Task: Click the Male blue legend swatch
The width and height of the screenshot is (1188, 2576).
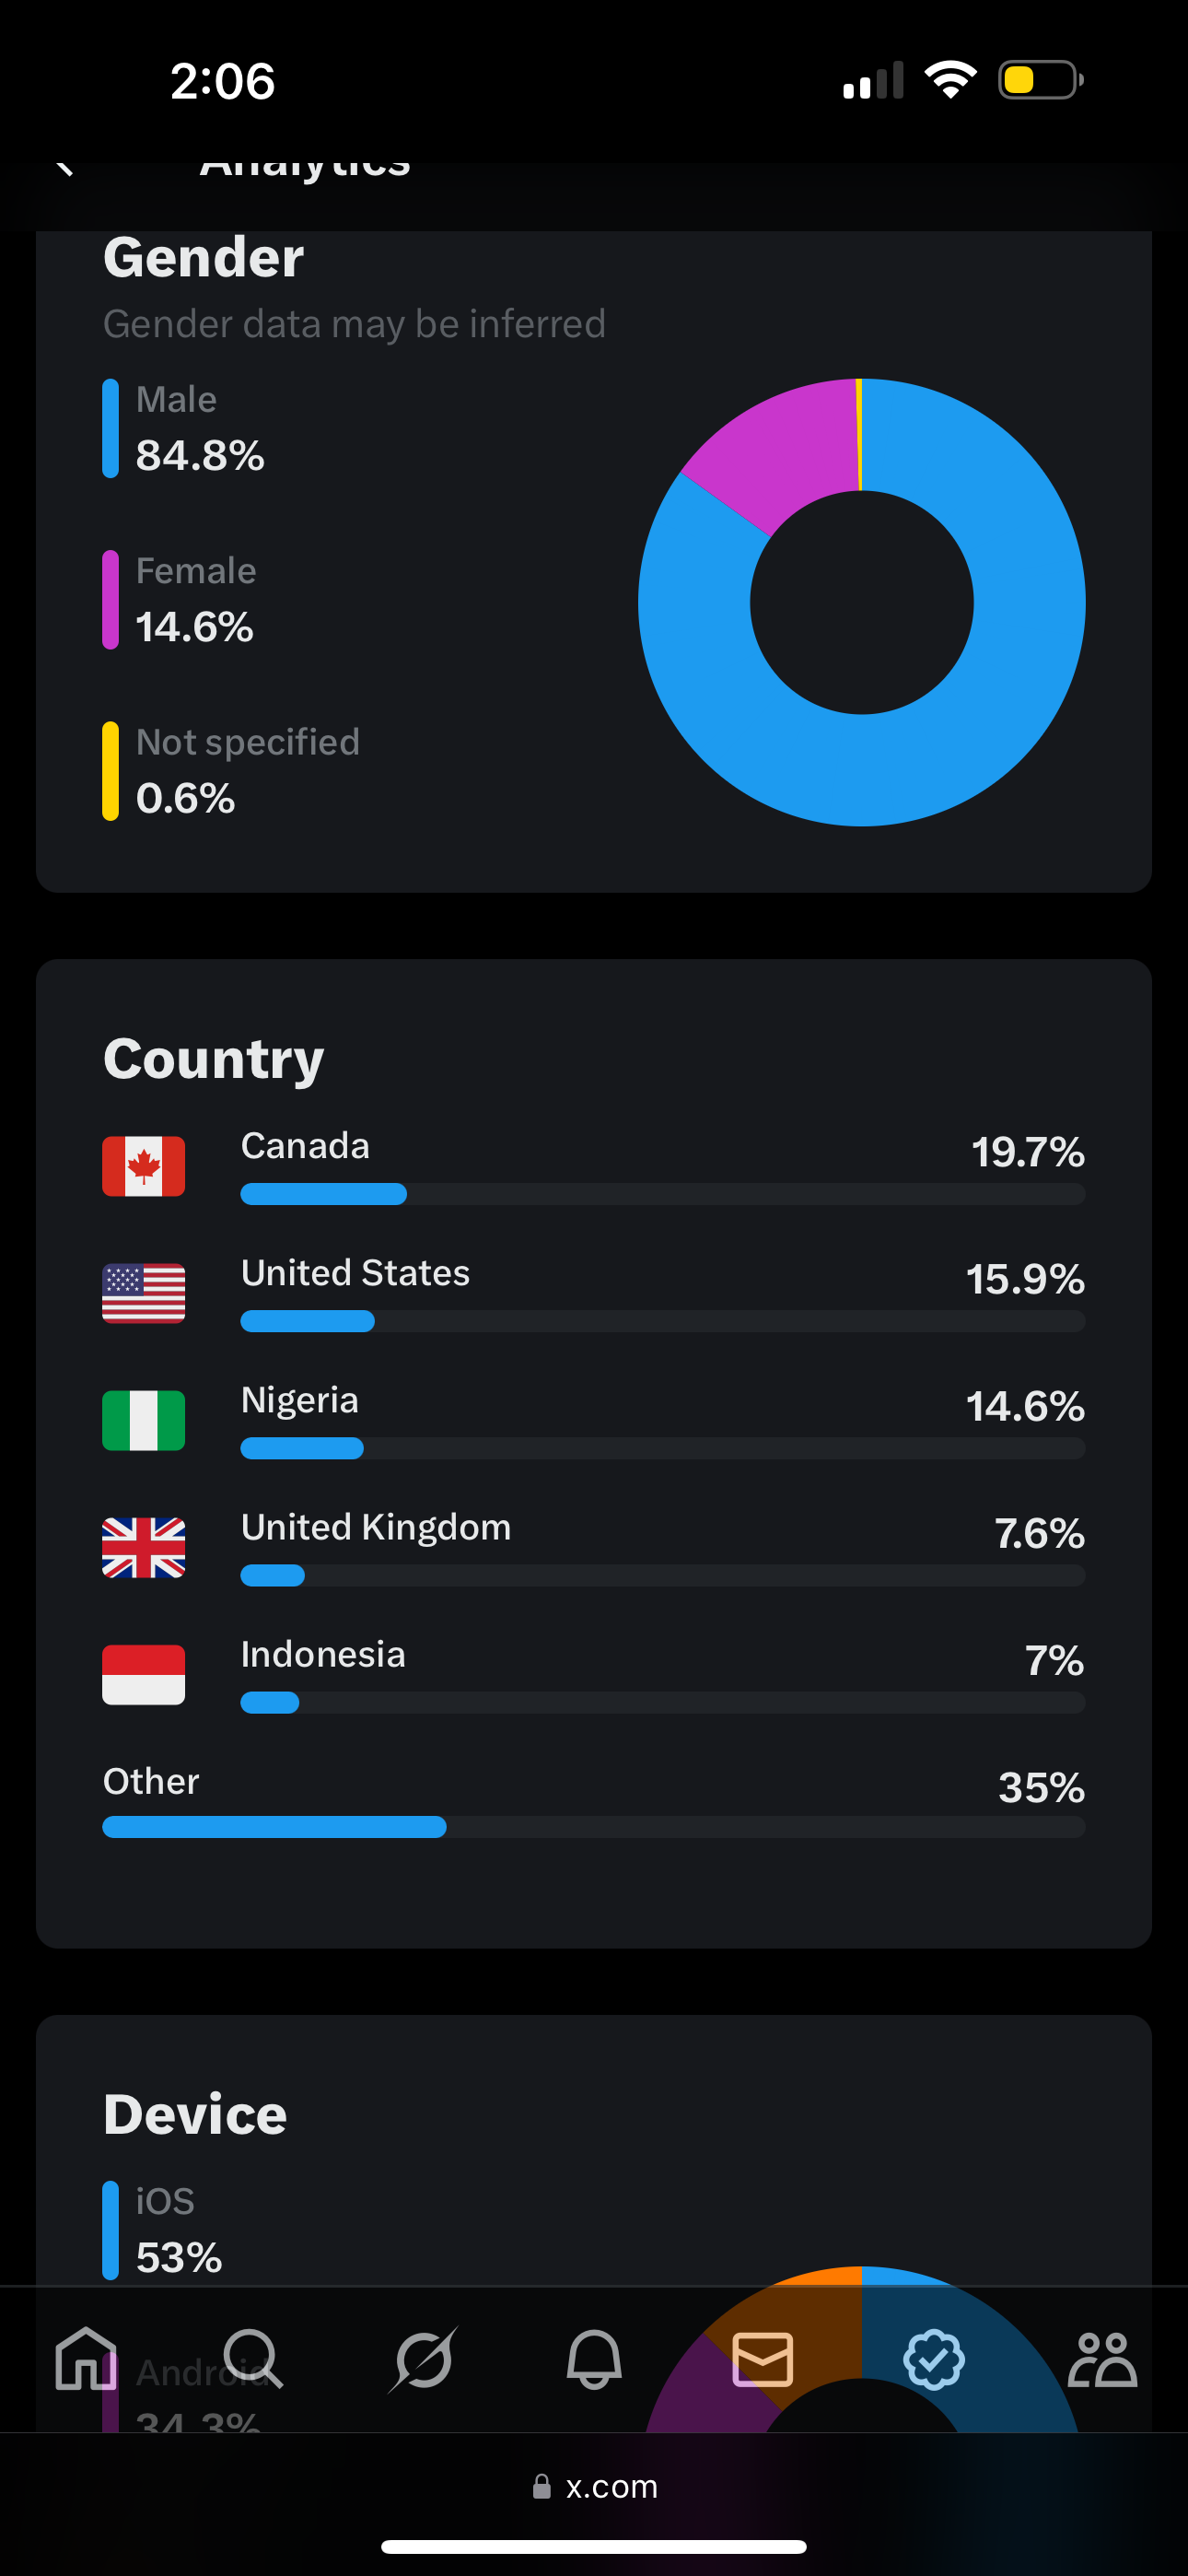Action: pyautogui.click(x=110, y=428)
